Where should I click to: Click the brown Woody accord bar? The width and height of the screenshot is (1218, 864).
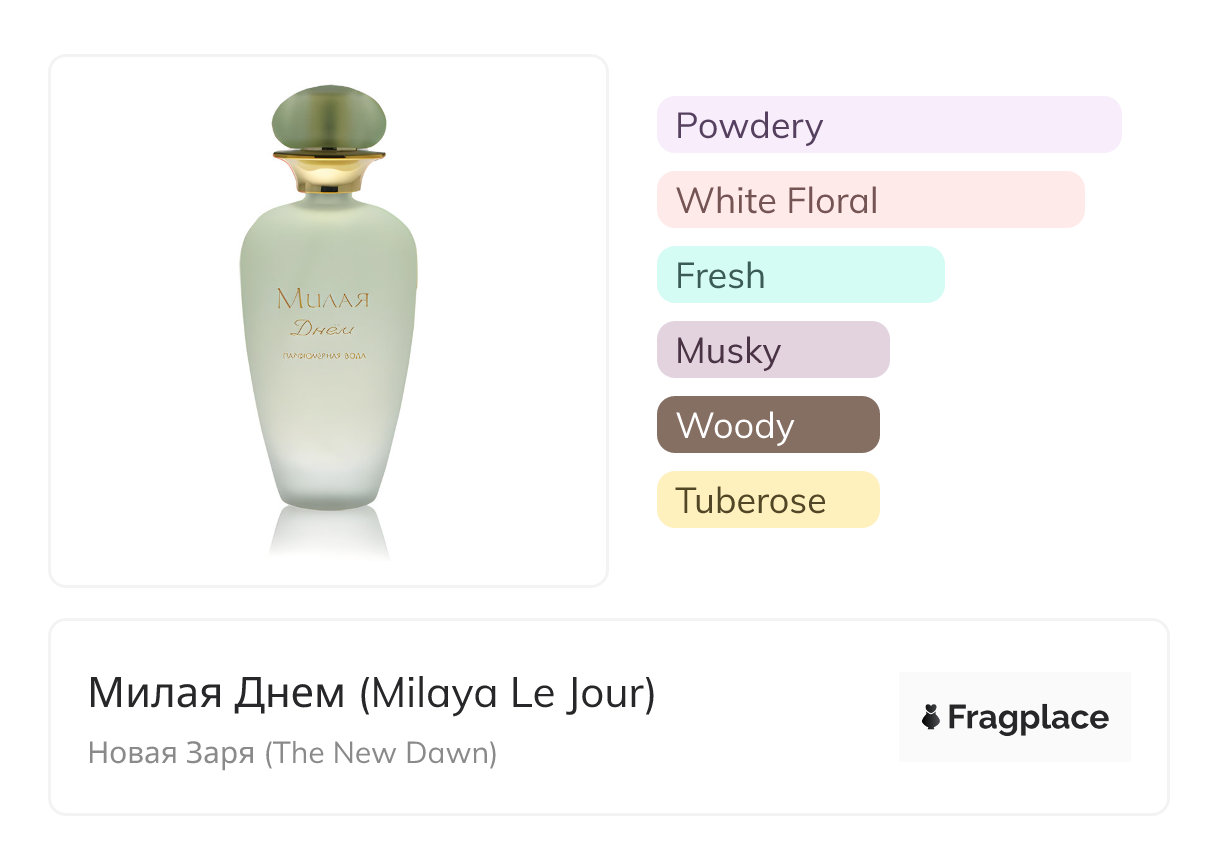767,425
